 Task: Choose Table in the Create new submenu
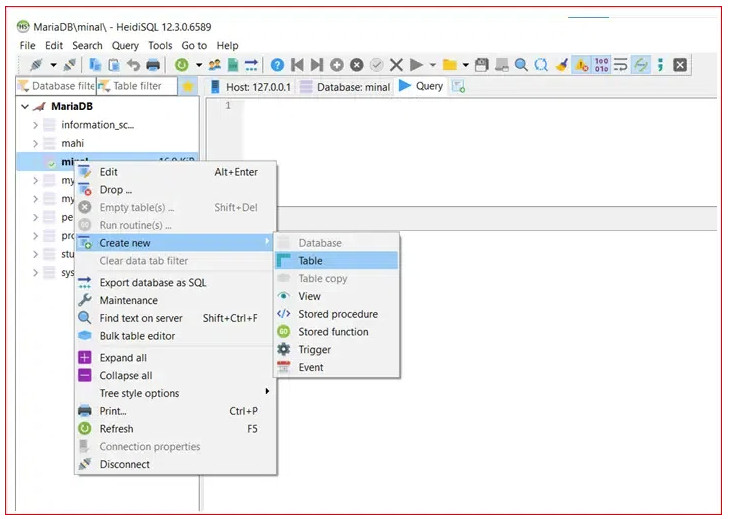coord(337,260)
